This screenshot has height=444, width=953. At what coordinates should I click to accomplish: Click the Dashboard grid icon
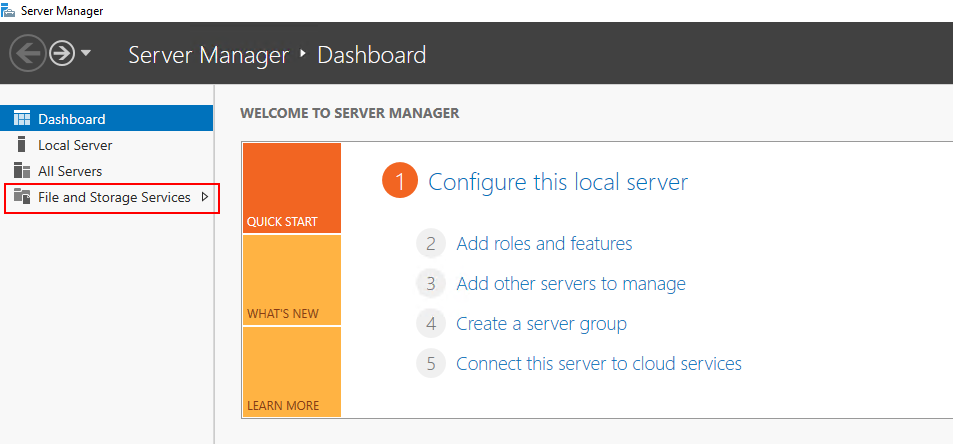[22, 118]
